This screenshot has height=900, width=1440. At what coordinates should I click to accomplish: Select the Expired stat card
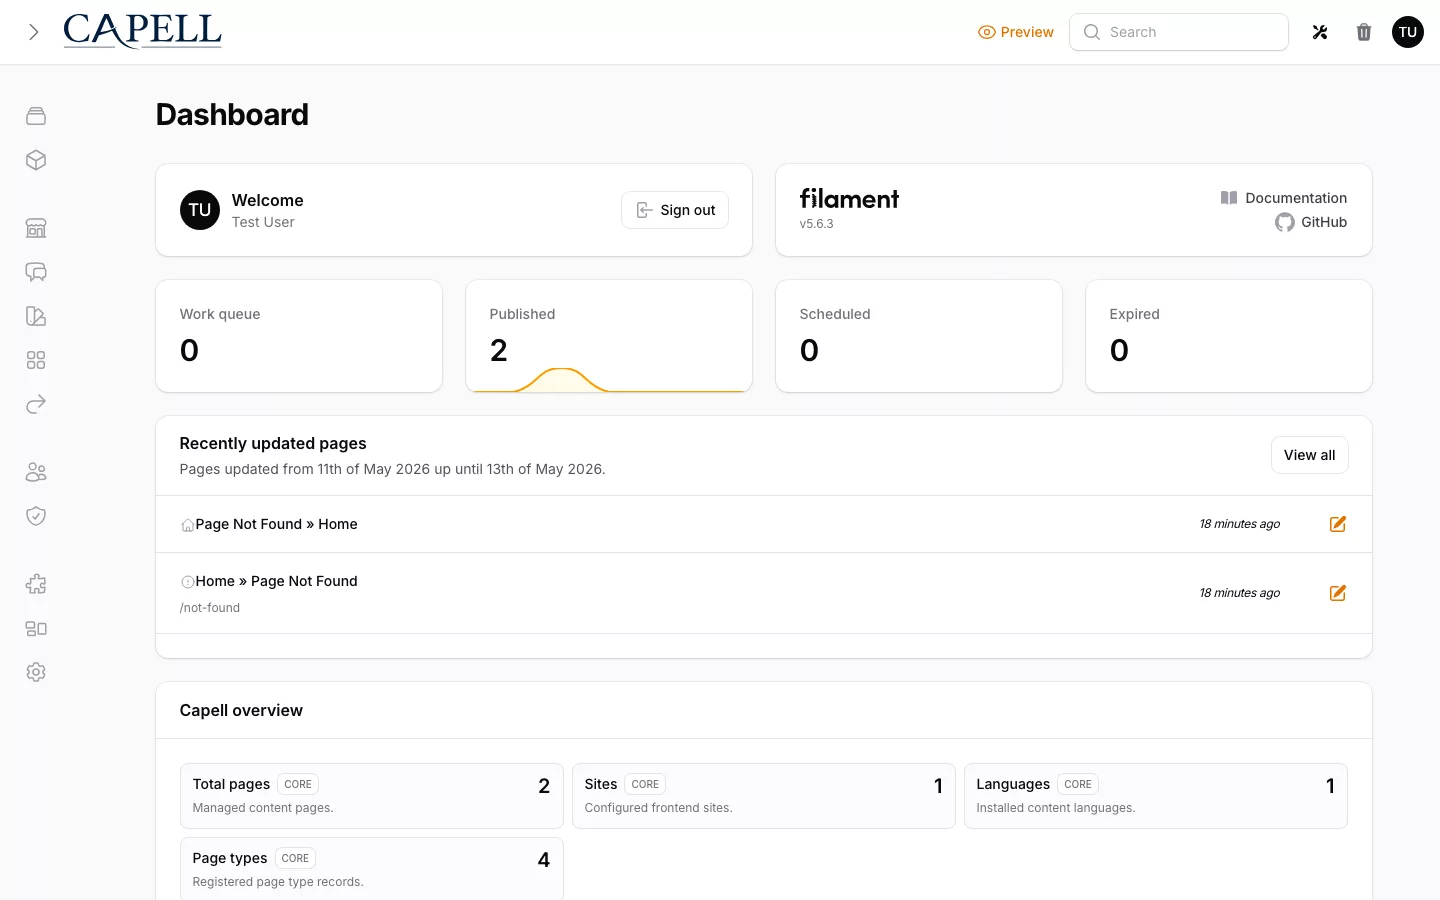coord(1229,336)
